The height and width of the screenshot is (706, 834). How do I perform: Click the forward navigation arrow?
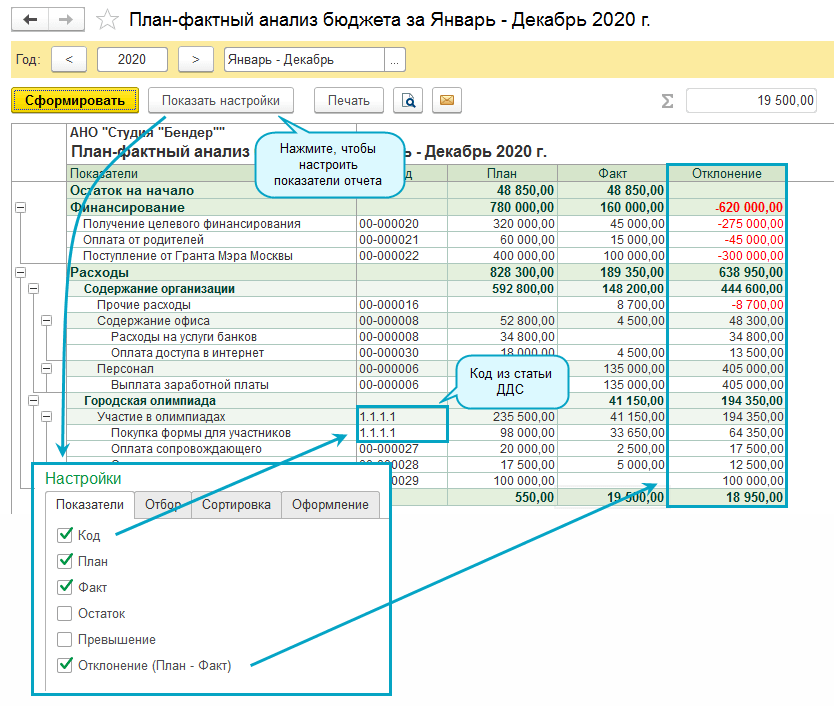(66, 20)
